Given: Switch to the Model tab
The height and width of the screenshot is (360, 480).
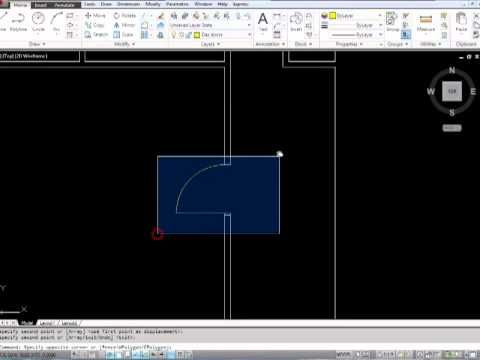Looking at the screenshot, I should point(27,323).
